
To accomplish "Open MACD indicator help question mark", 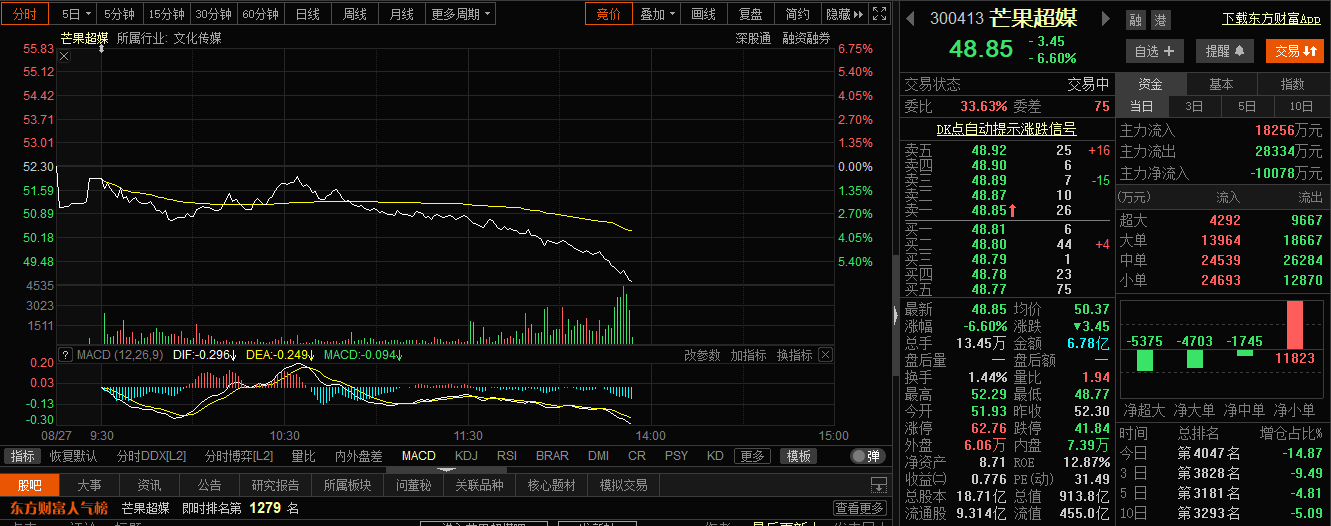I will tap(66, 355).
